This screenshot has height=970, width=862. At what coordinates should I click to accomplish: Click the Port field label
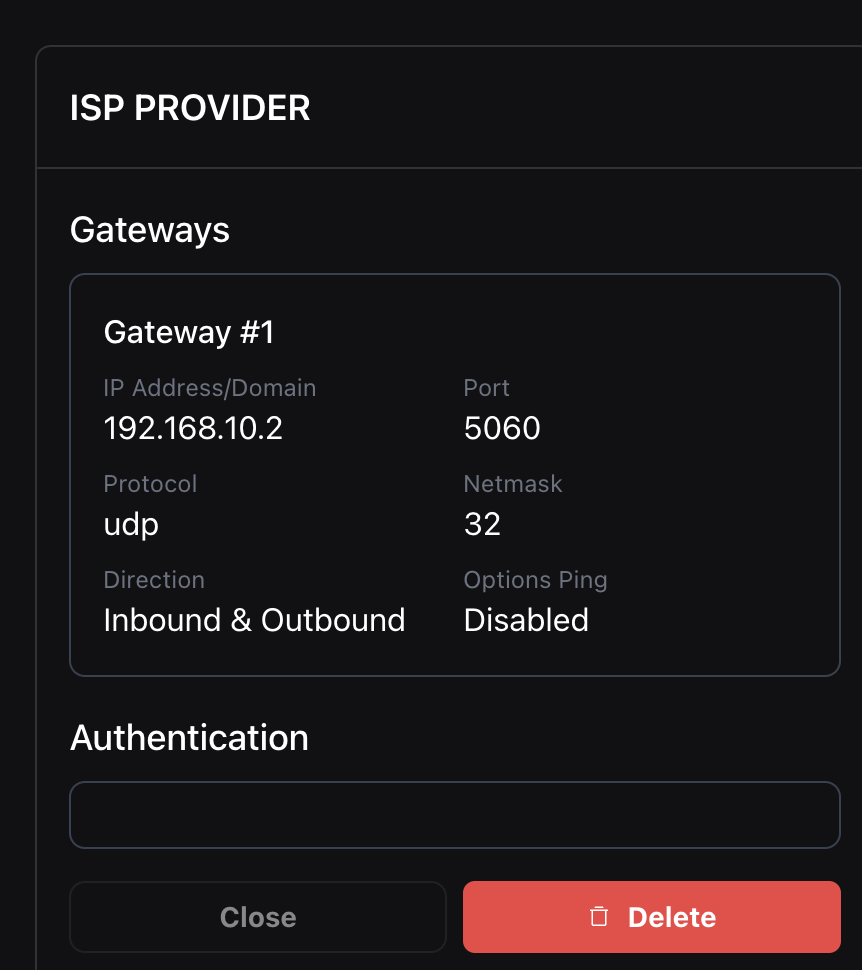tap(487, 388)
